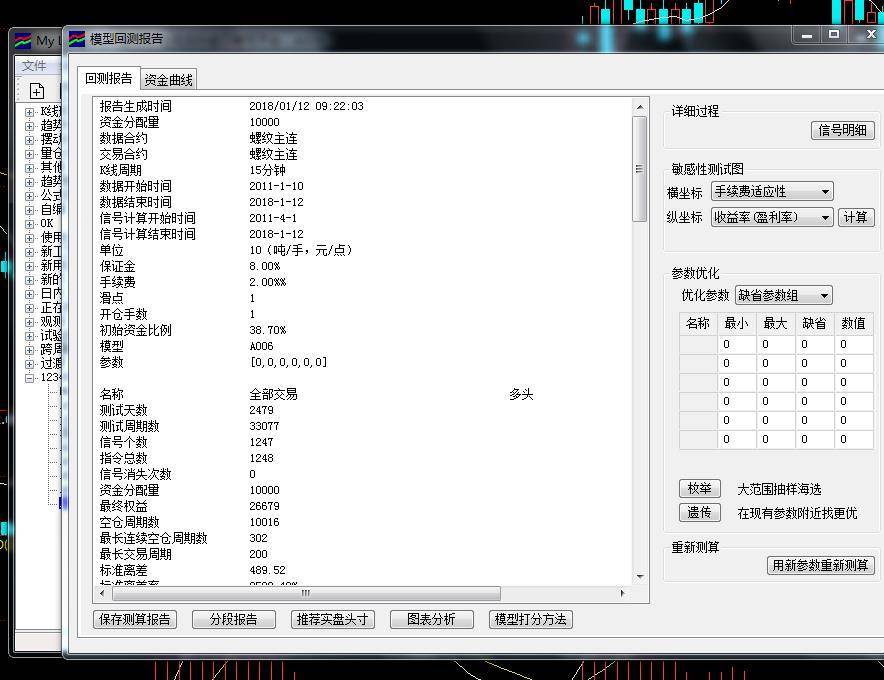
Task: Expand the 观测 tree node
Action: tap(29, 323)
